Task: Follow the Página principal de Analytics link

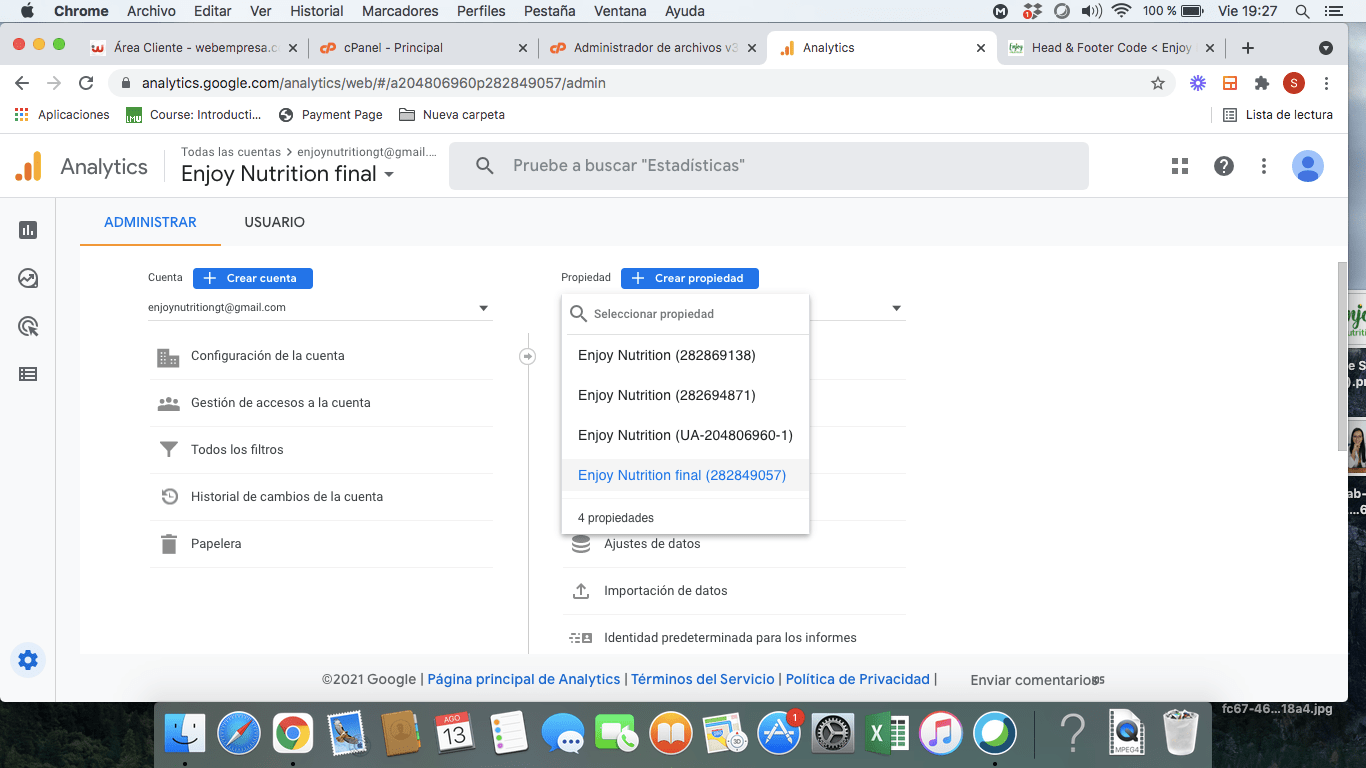Action: click(x=524, y=679)
